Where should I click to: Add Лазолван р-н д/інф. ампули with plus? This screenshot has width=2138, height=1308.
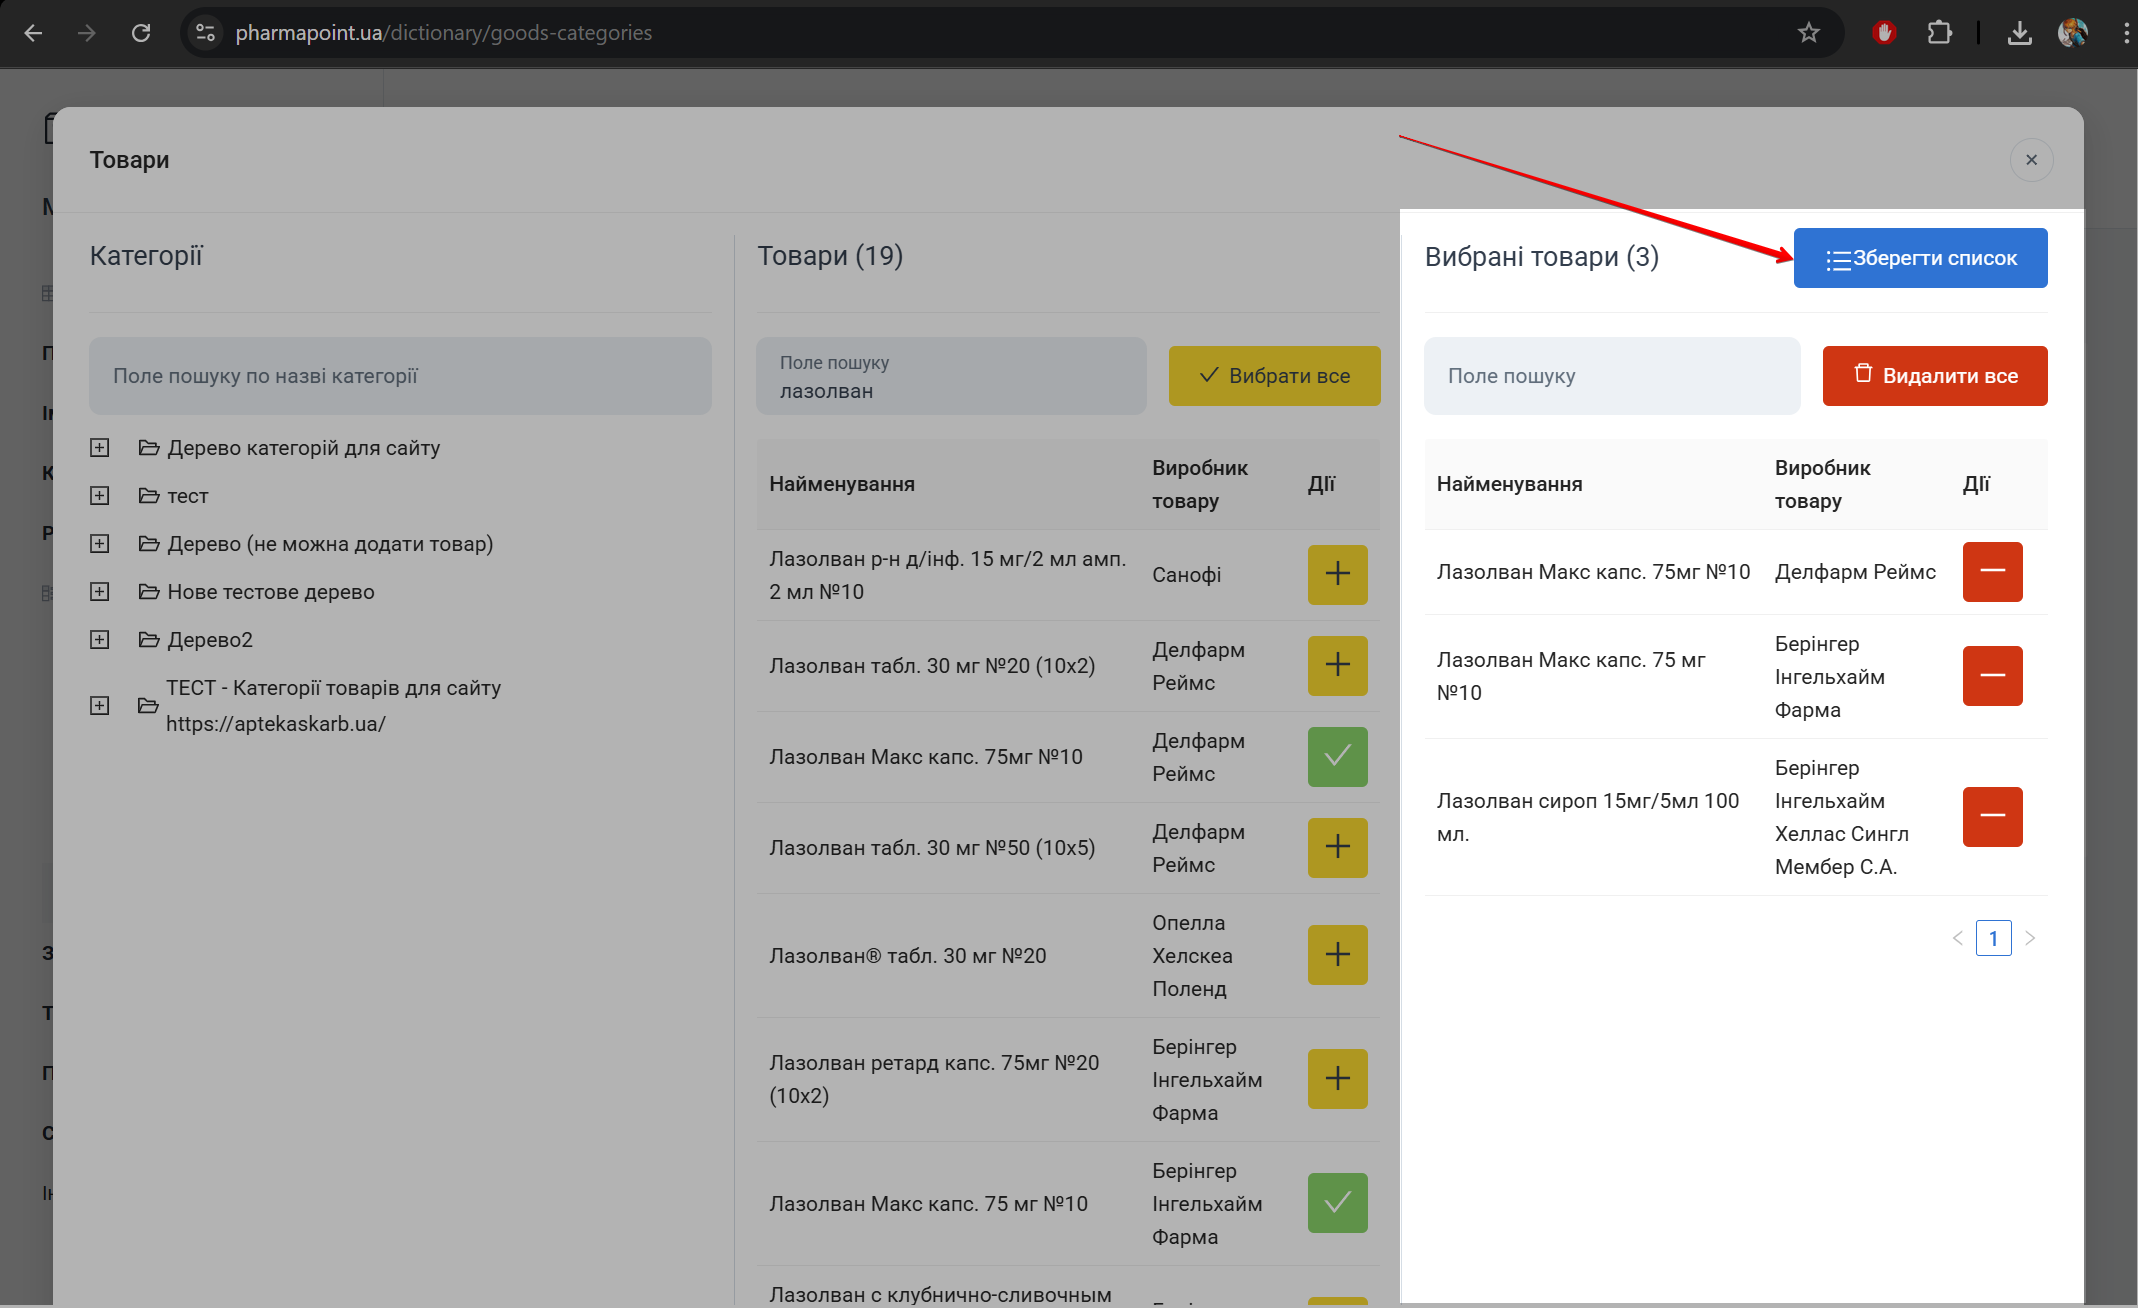[x=1337, y=575]
